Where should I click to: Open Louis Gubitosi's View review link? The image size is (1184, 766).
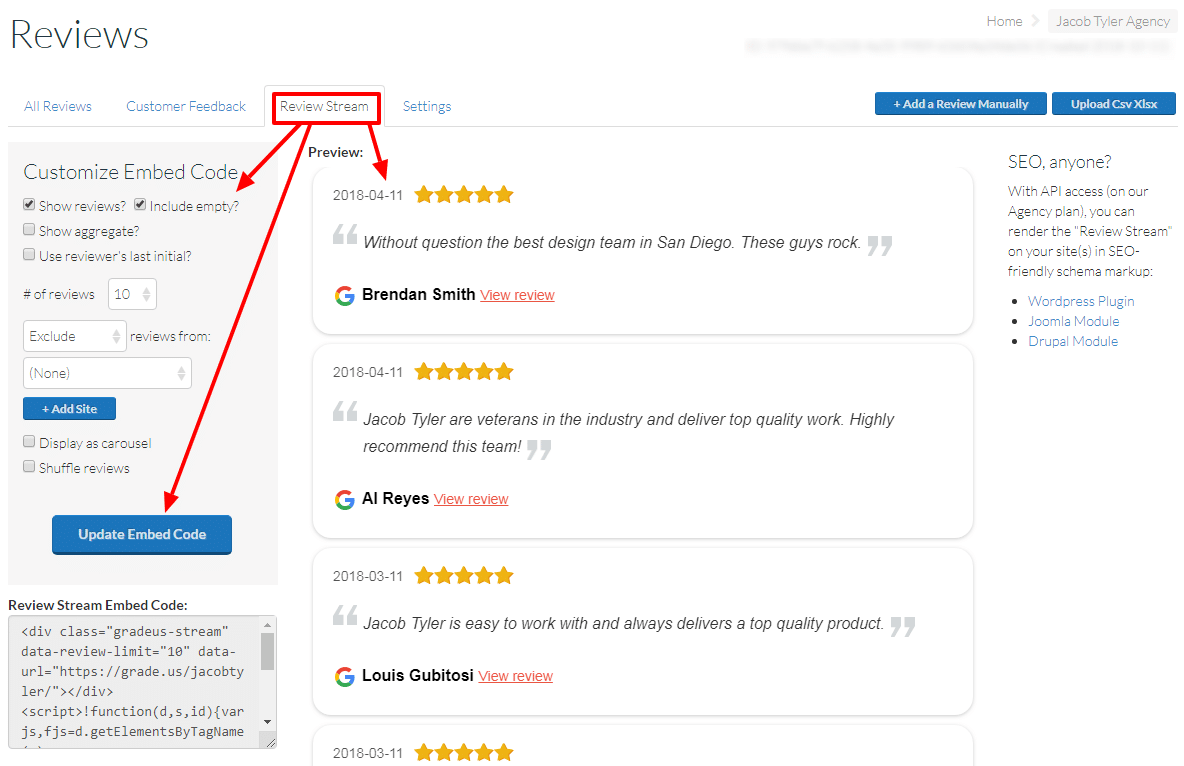point(516,676)
